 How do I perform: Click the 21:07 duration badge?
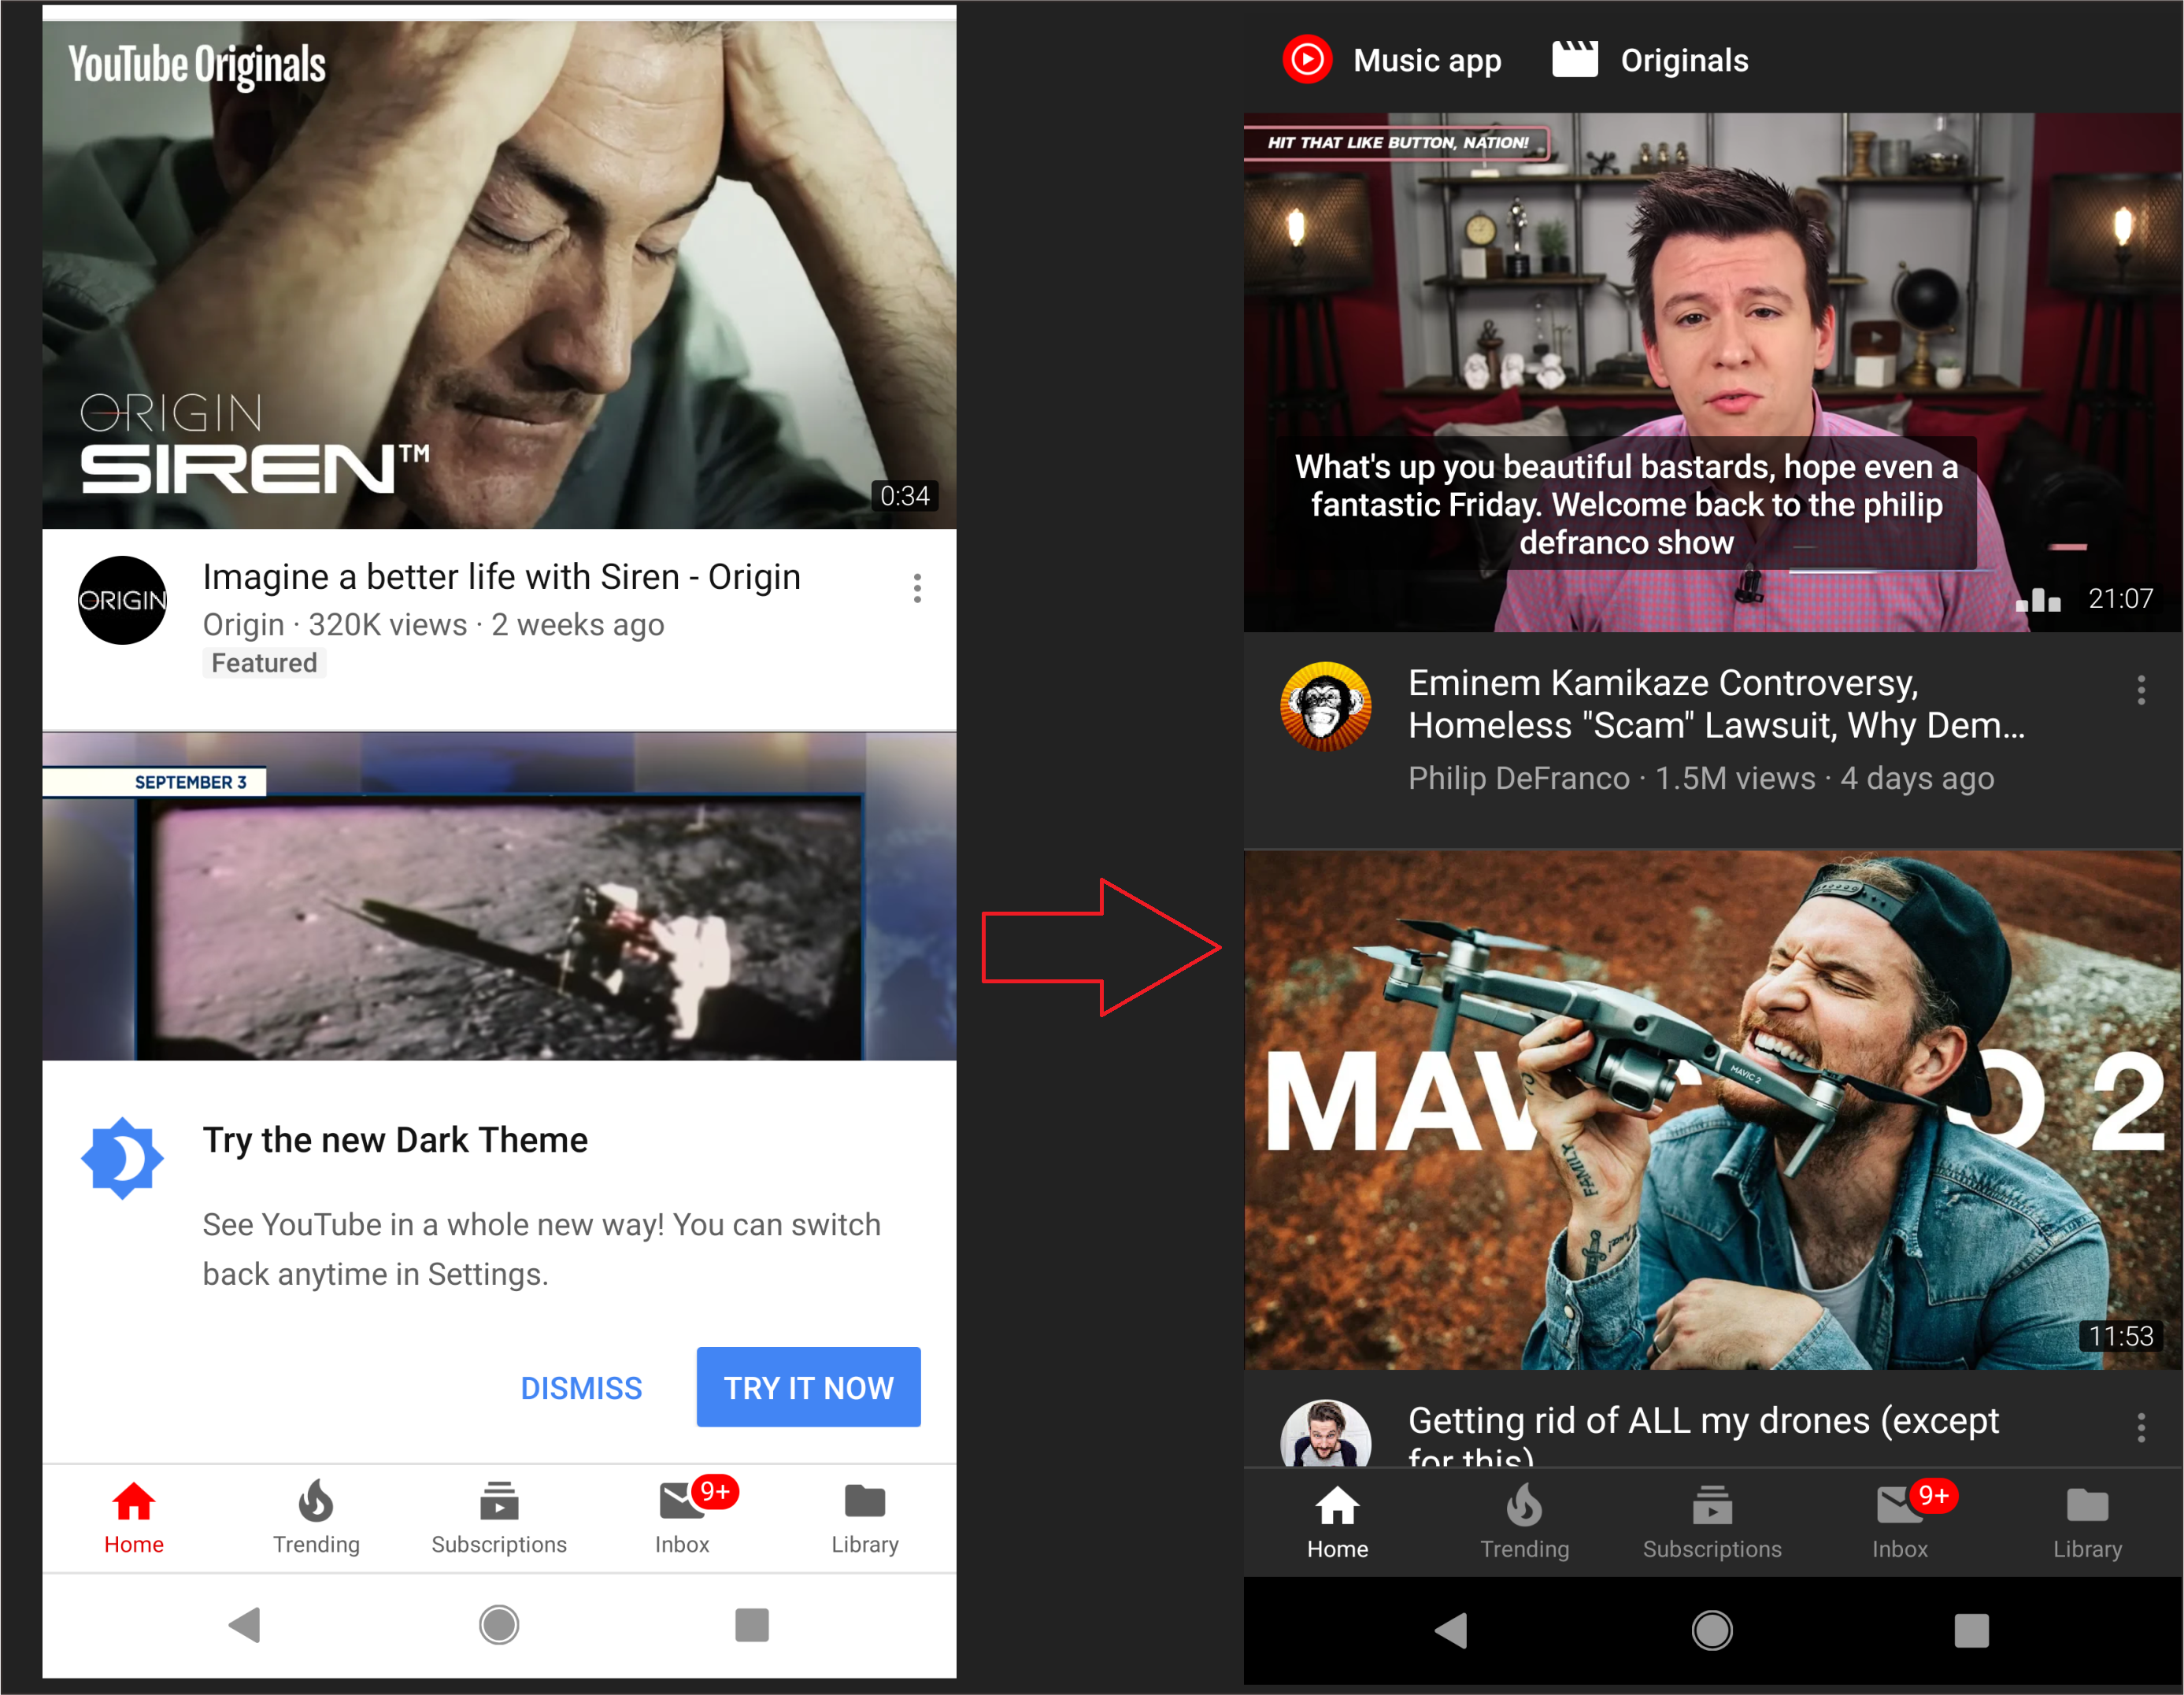(x=2120, y=599)
